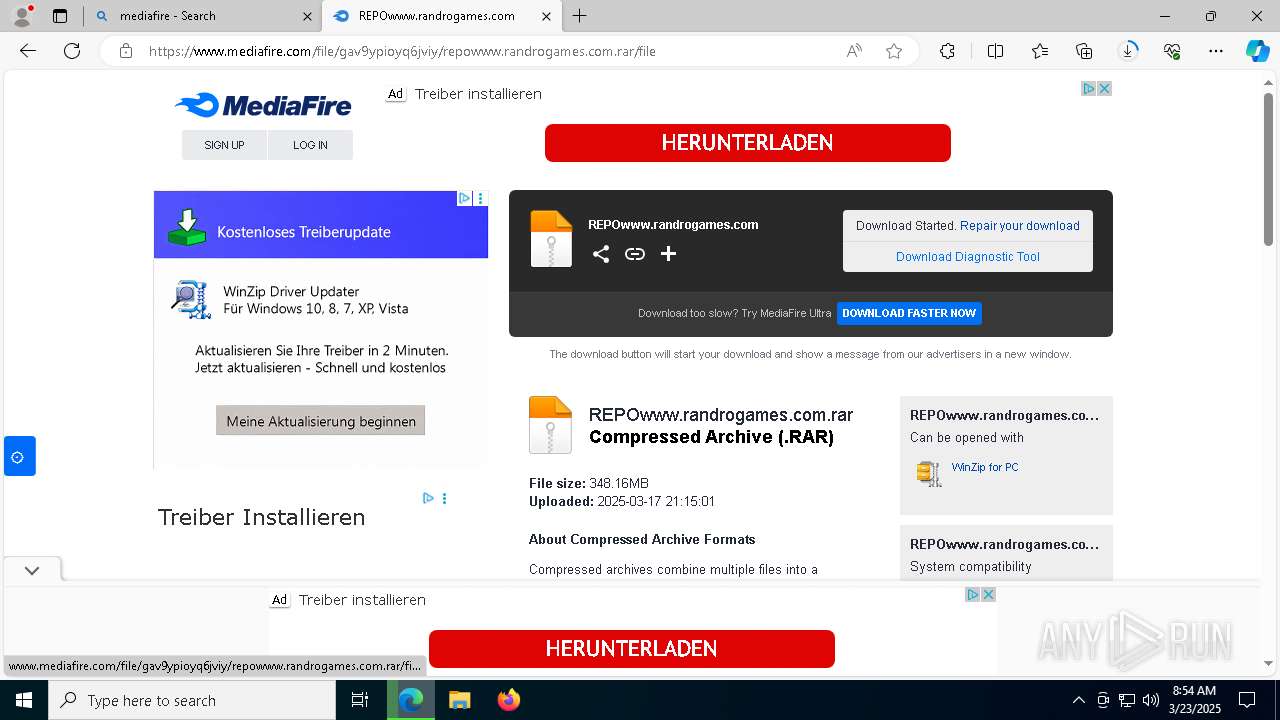Close the mediafire - Search tab
This screenshot has height=720, width=1280.
click(x=307, y=16)
